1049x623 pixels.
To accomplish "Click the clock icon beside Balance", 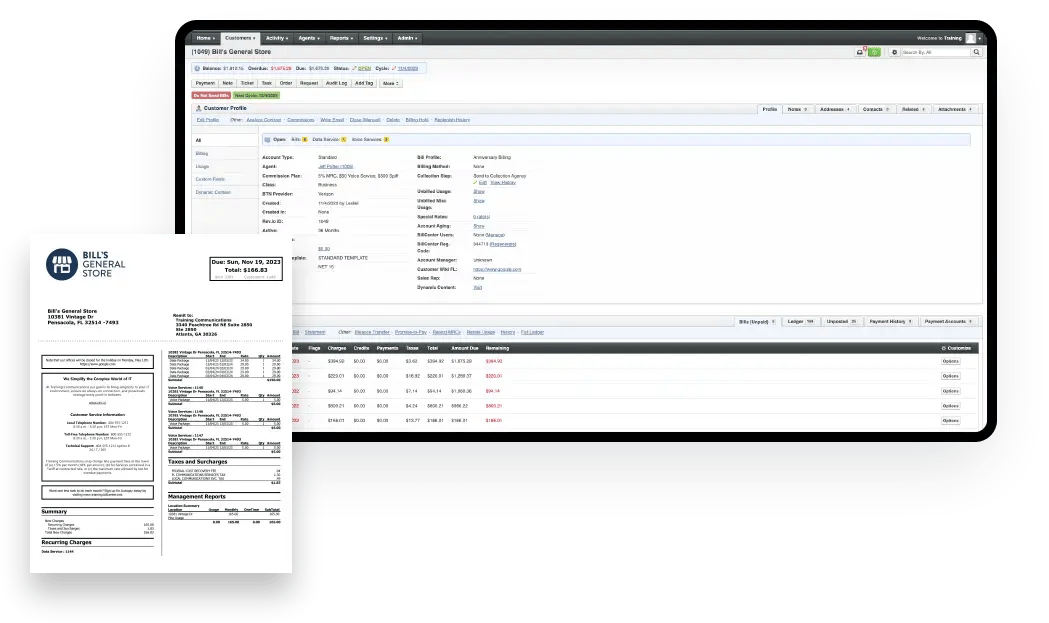I will click(x=197, y=68).
